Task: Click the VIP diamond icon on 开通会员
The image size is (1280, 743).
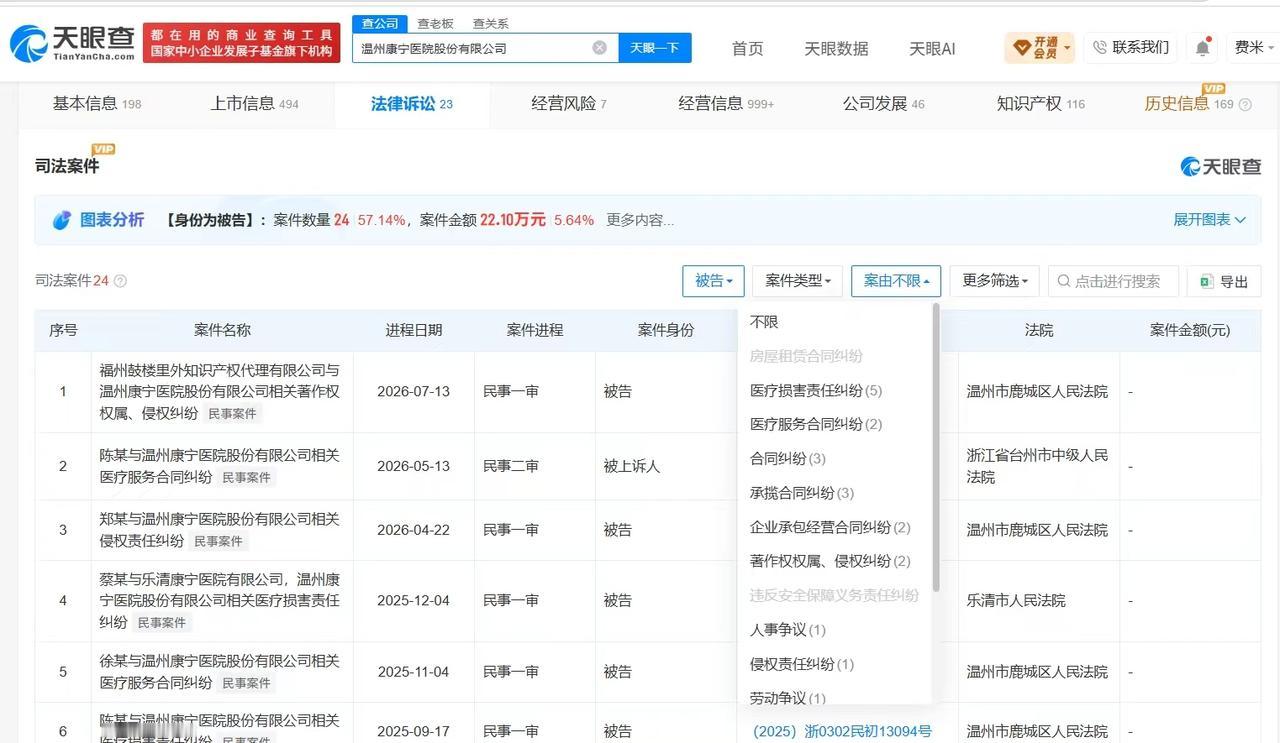Action: pos(1022,47)
